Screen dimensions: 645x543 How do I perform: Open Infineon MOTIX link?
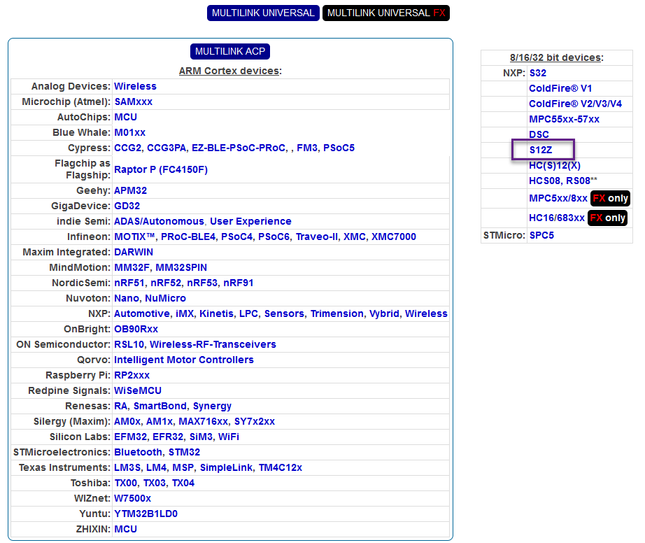[134, 237]
